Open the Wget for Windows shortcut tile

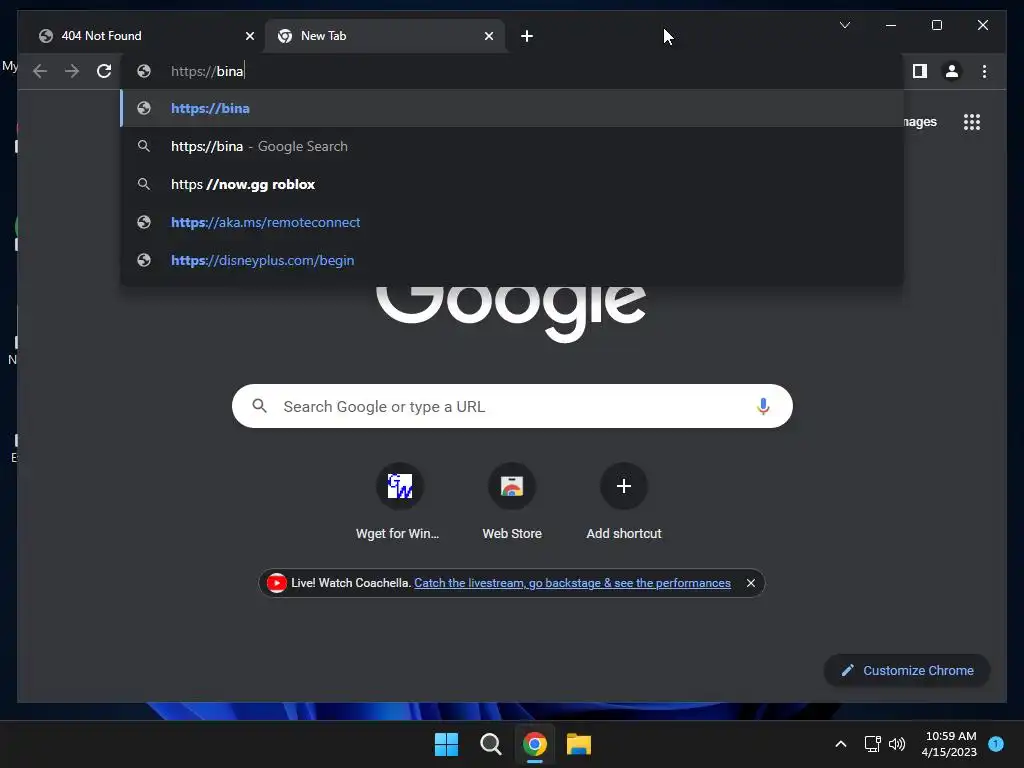[x=398, y=502]
